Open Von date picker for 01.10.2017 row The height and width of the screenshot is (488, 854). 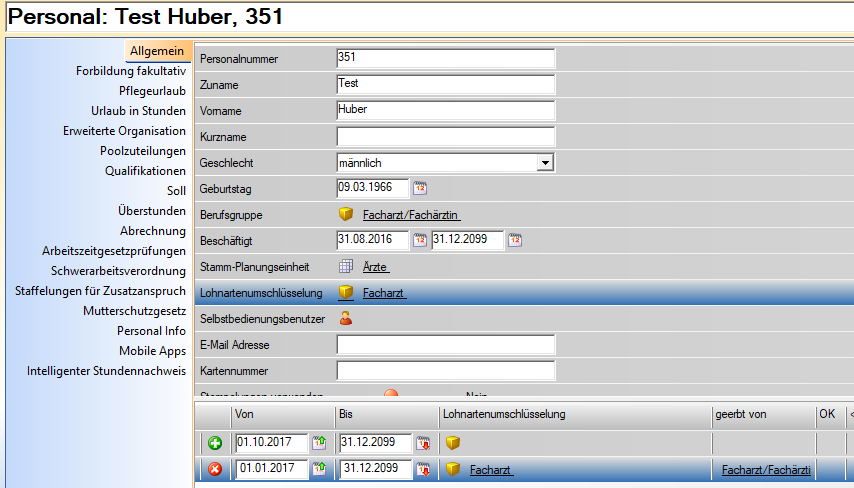click(320, 443)
